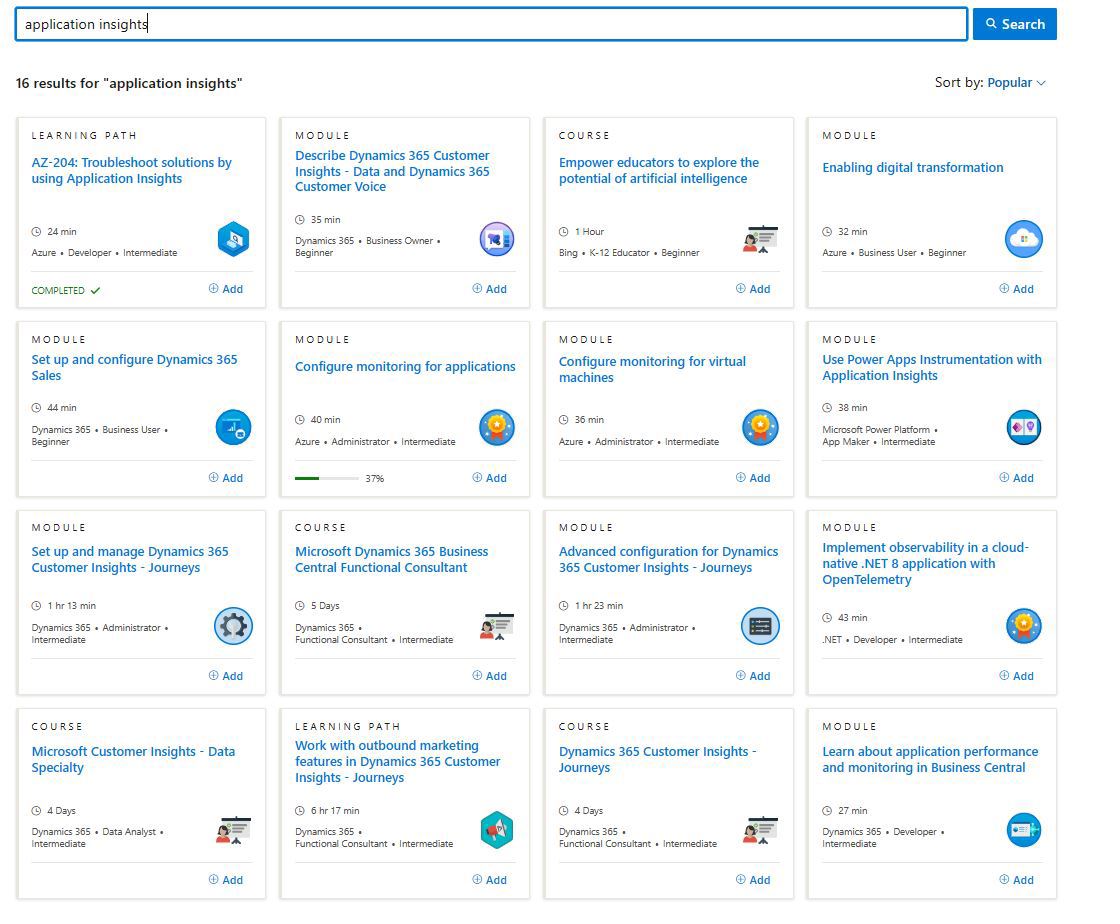Click the '1 hr 23 min' duration text
The width and height of the screenshot is (1120, 924).
pyautogui.click(x=599, y=606)
